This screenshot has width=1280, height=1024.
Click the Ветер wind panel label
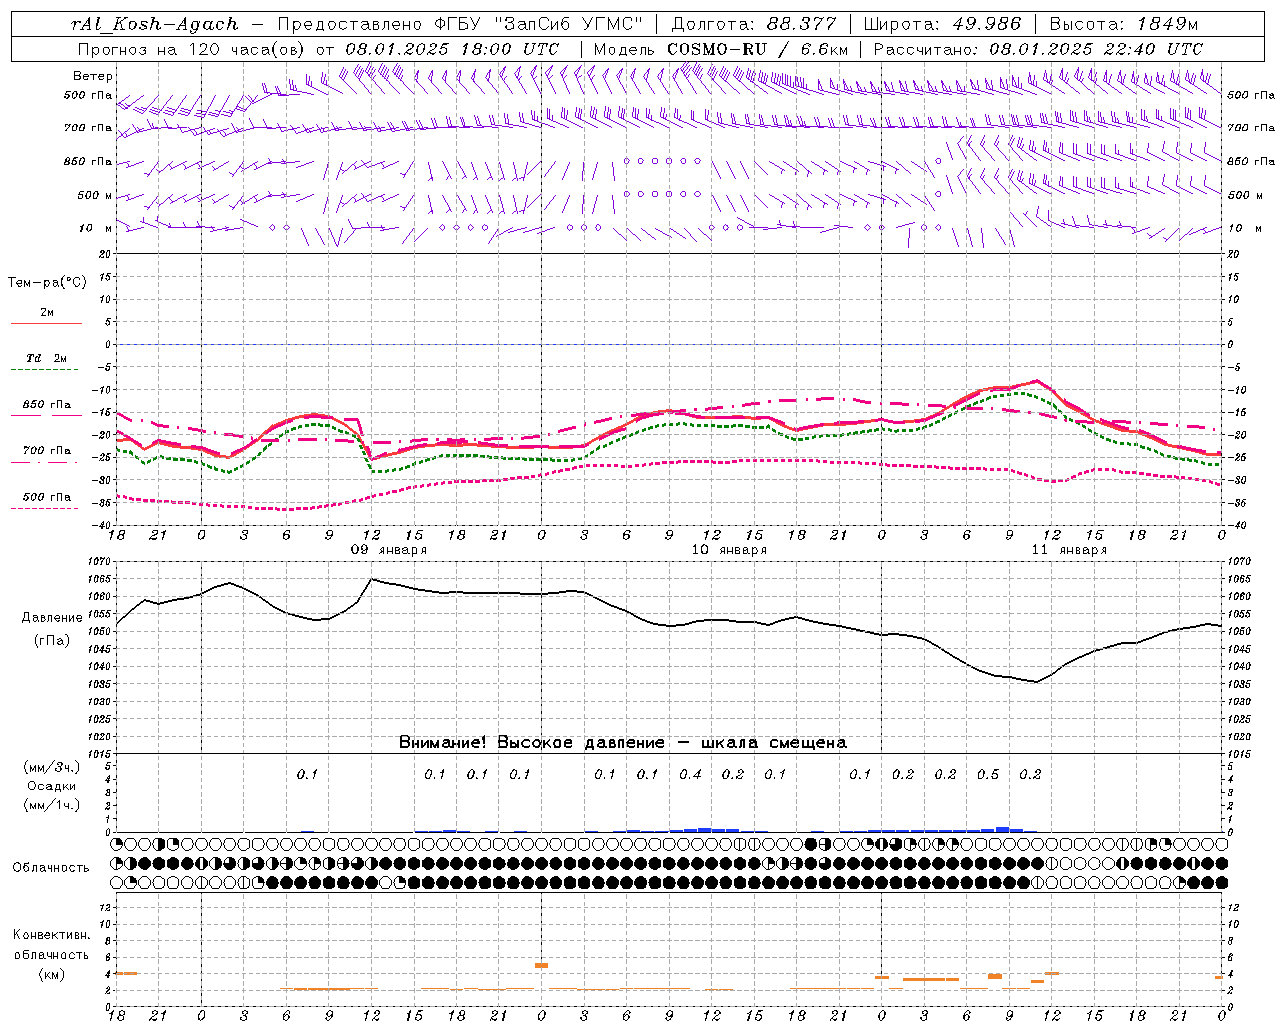(93, 76)
